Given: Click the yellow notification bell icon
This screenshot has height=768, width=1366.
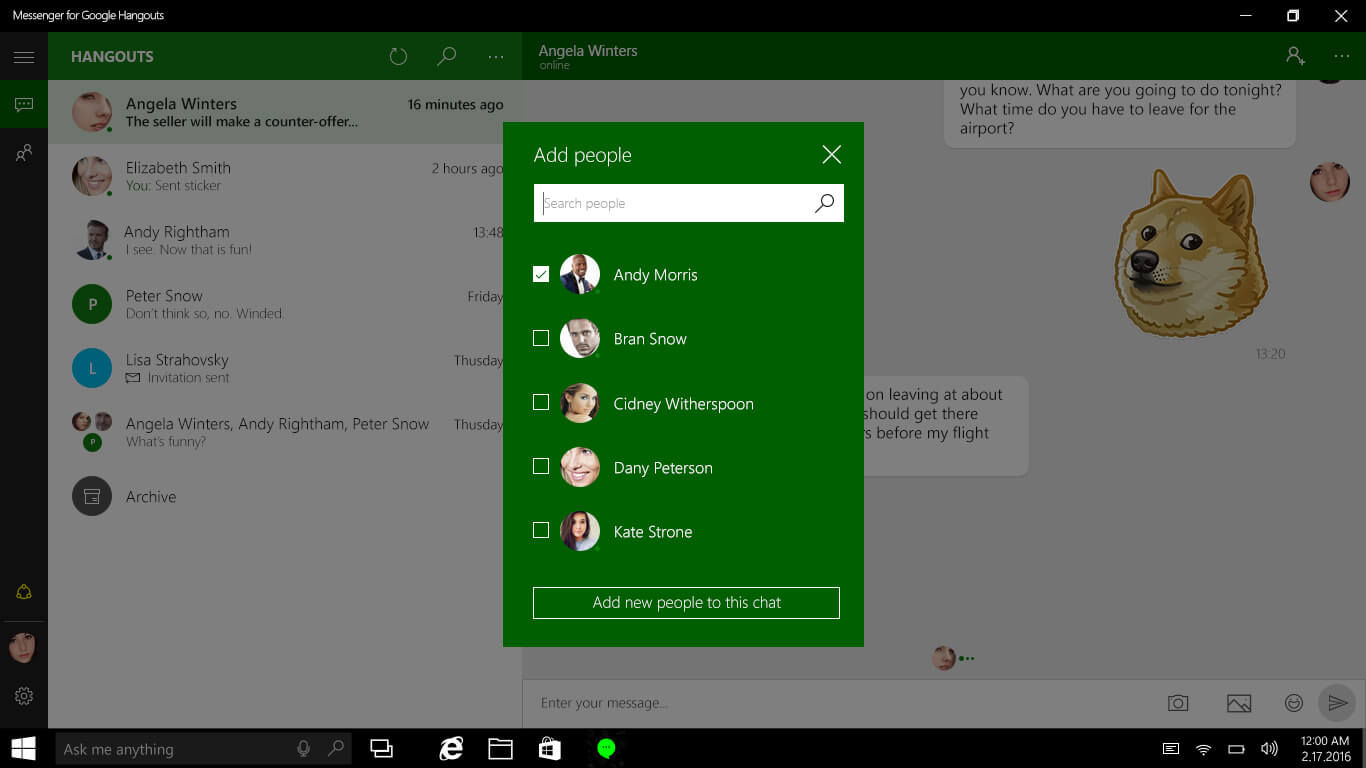Looking at the screenshot, I should click(x=24, y=592).
